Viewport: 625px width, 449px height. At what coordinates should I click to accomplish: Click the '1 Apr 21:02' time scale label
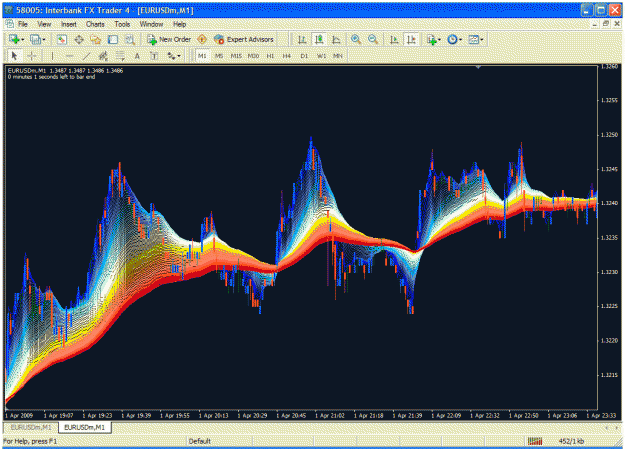[330, 416]
